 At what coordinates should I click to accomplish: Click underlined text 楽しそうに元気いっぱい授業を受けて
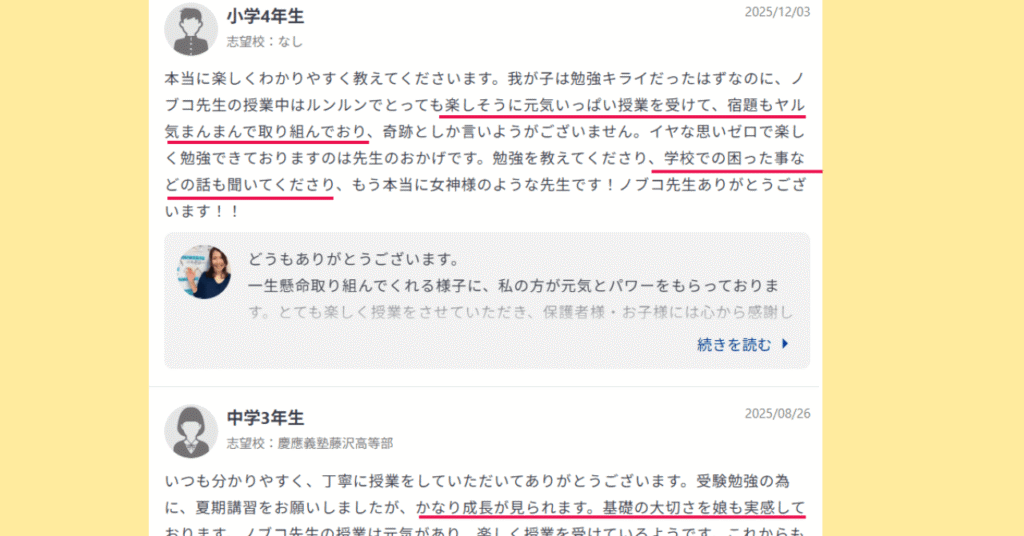[577, 105]
